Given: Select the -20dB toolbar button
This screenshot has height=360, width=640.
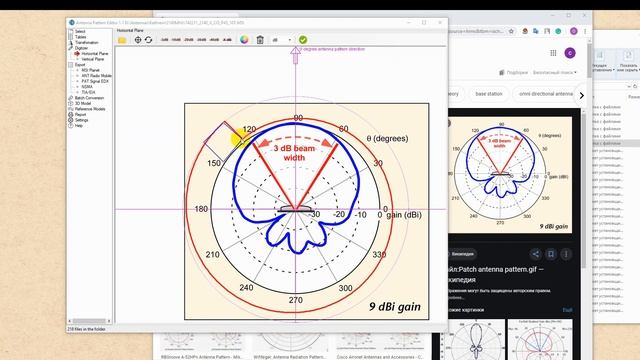Looking at the screenshot, I should click(x=189, y=40).
